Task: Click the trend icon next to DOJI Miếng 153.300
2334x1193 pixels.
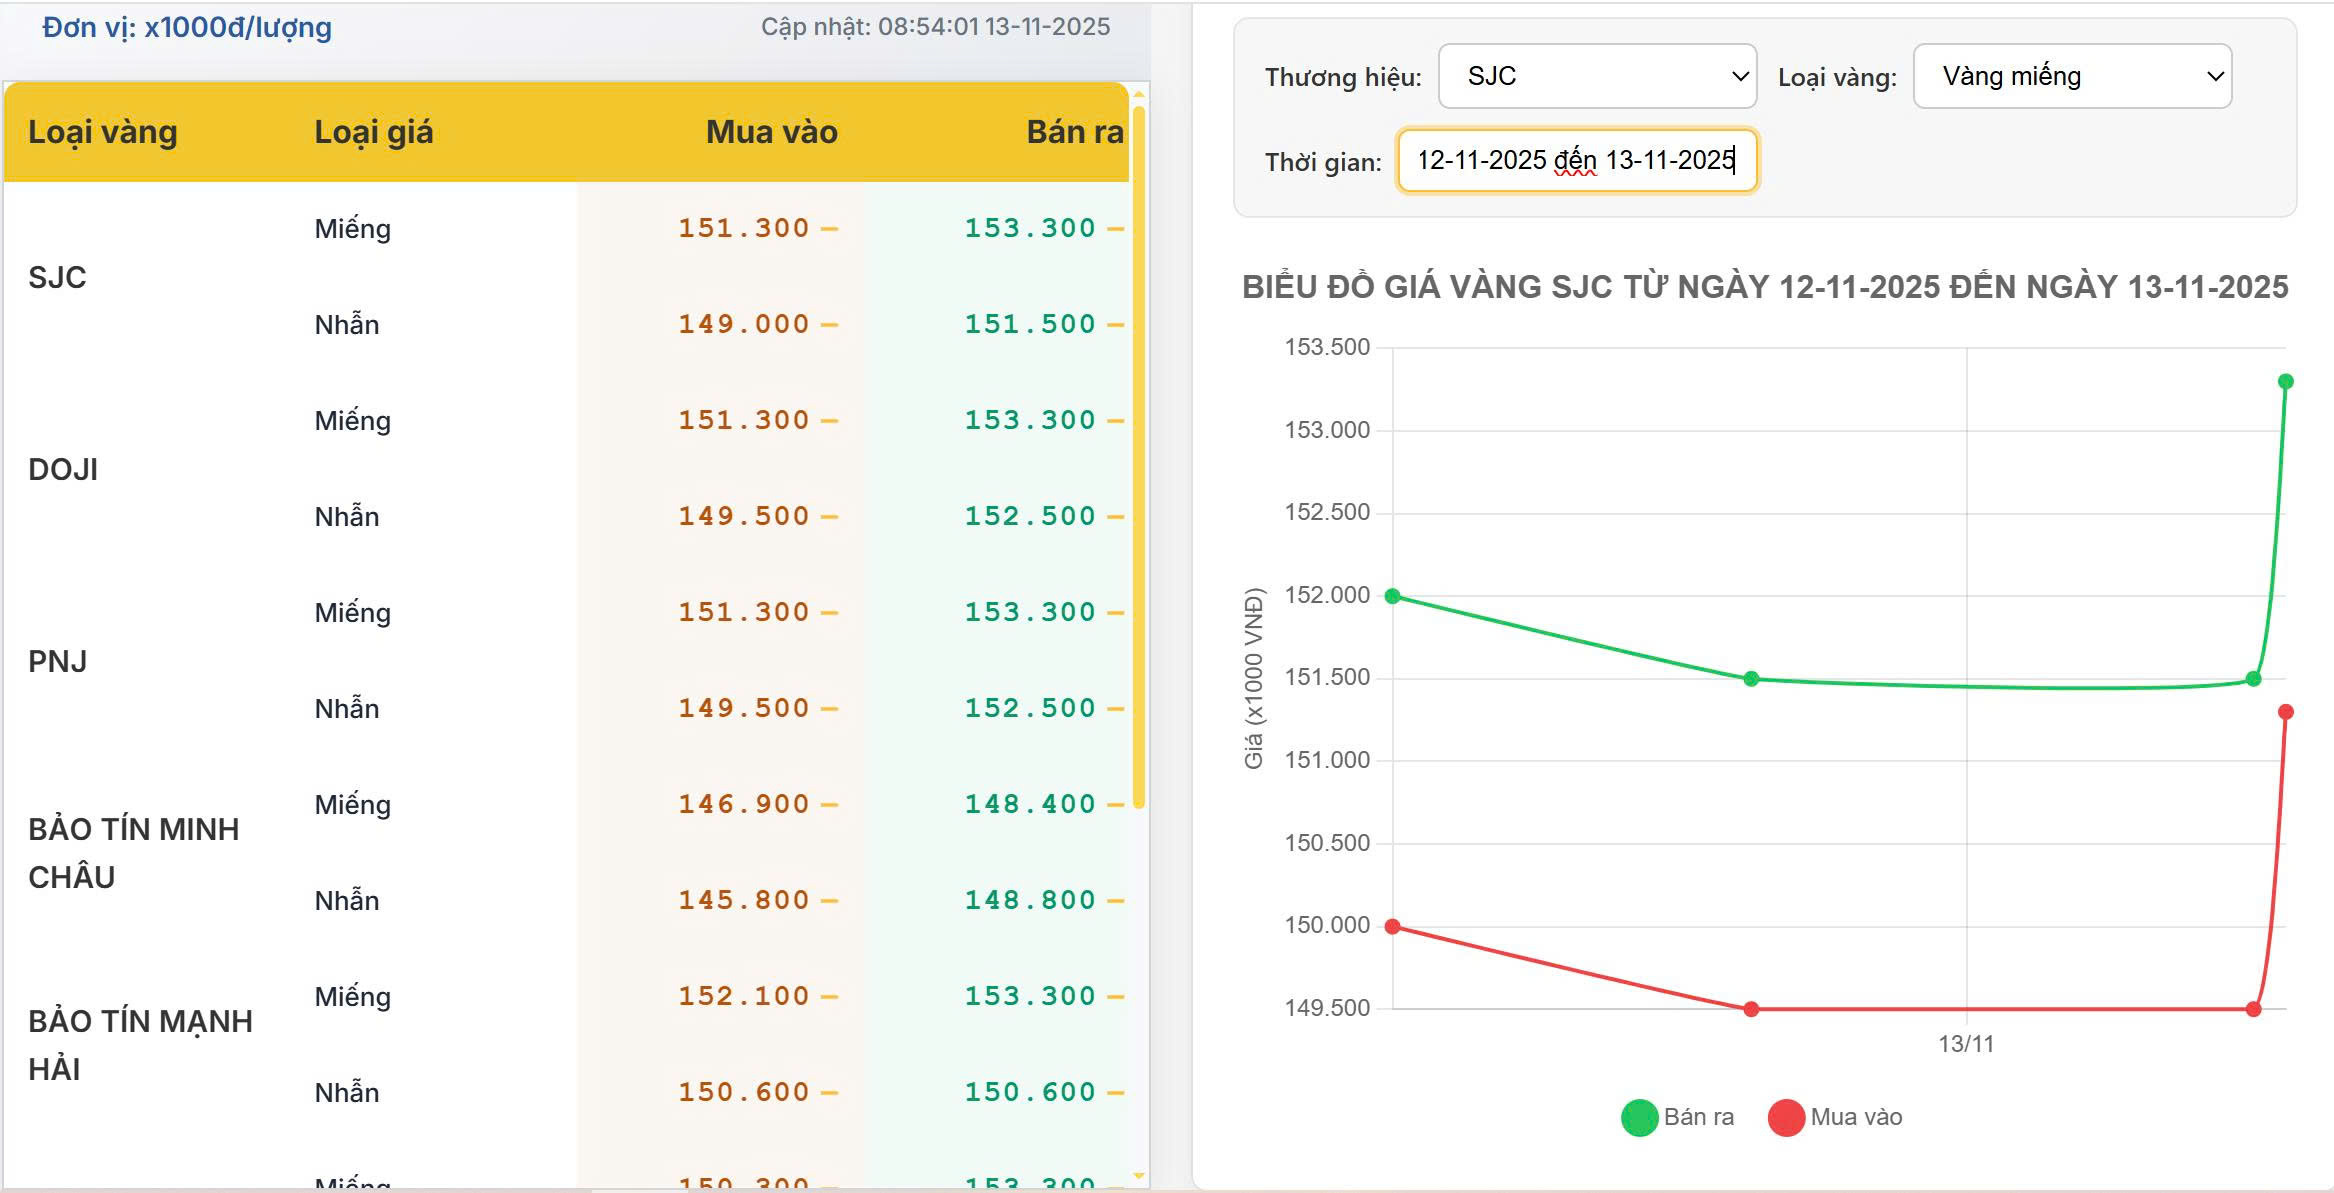Action: (x=1113, y=421)
